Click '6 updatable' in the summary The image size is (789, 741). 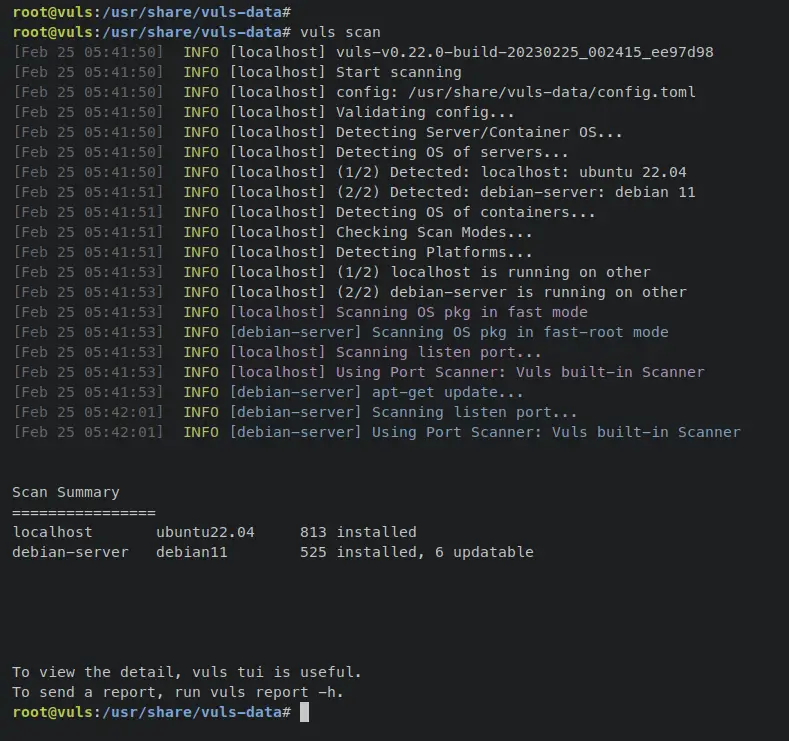click(484, 552)
